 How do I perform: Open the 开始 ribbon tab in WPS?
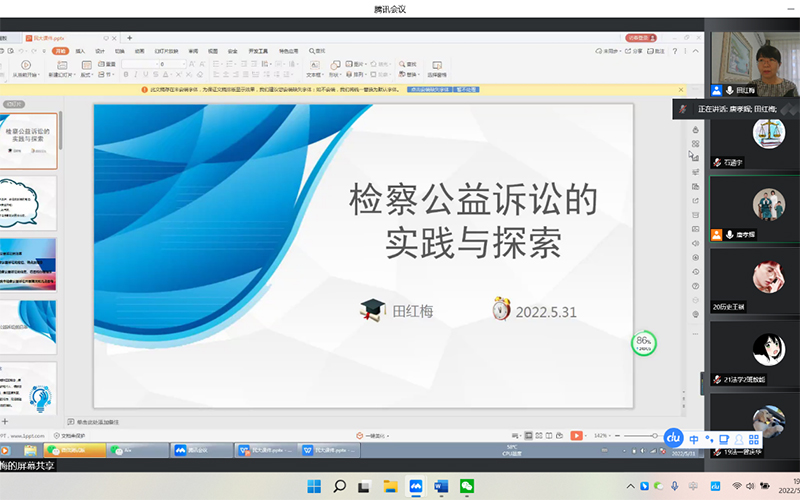pos(61,51)
